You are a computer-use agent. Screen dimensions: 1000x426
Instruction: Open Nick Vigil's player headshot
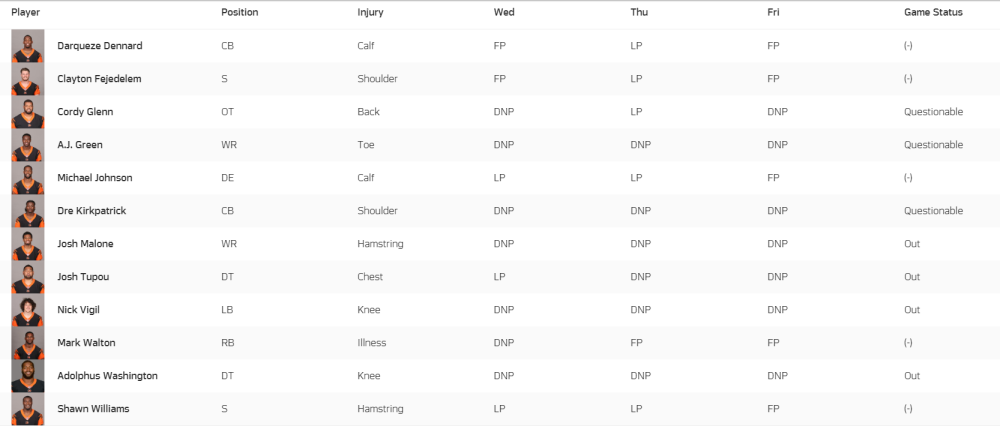27,310
